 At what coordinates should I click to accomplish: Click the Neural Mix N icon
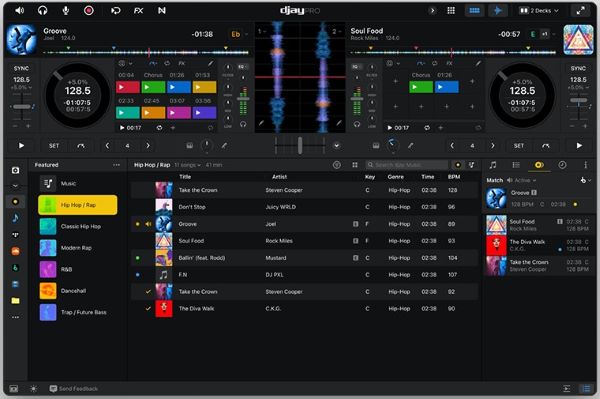coord(162,11)
